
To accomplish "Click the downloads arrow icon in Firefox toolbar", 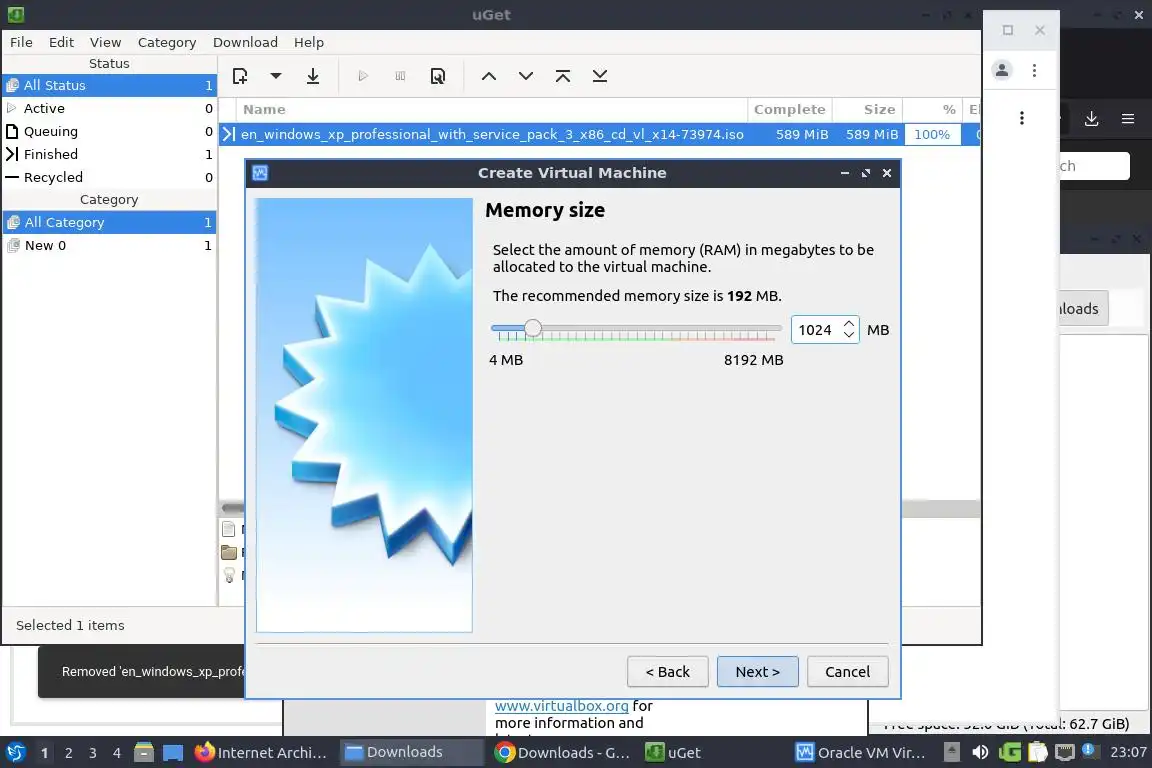I will pyautogui.click(x=1092, y=118).
